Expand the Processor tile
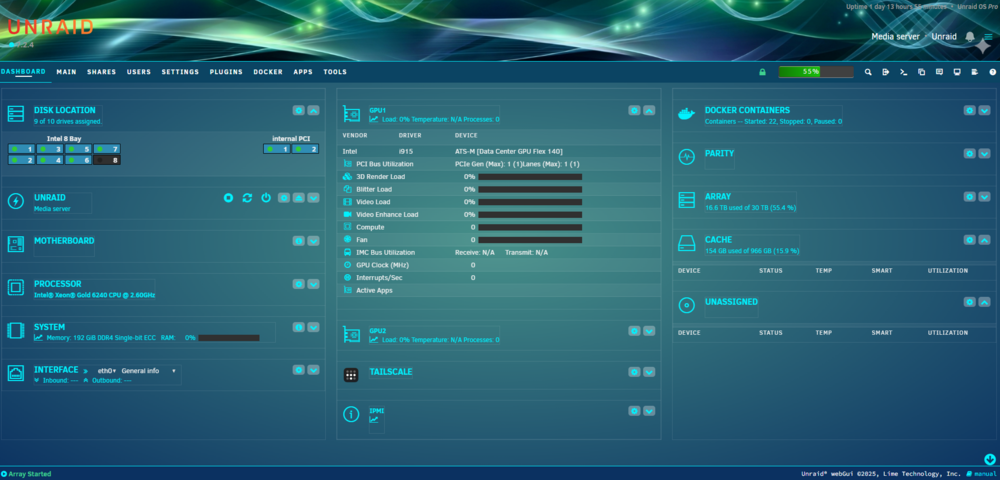 [313, 284]
